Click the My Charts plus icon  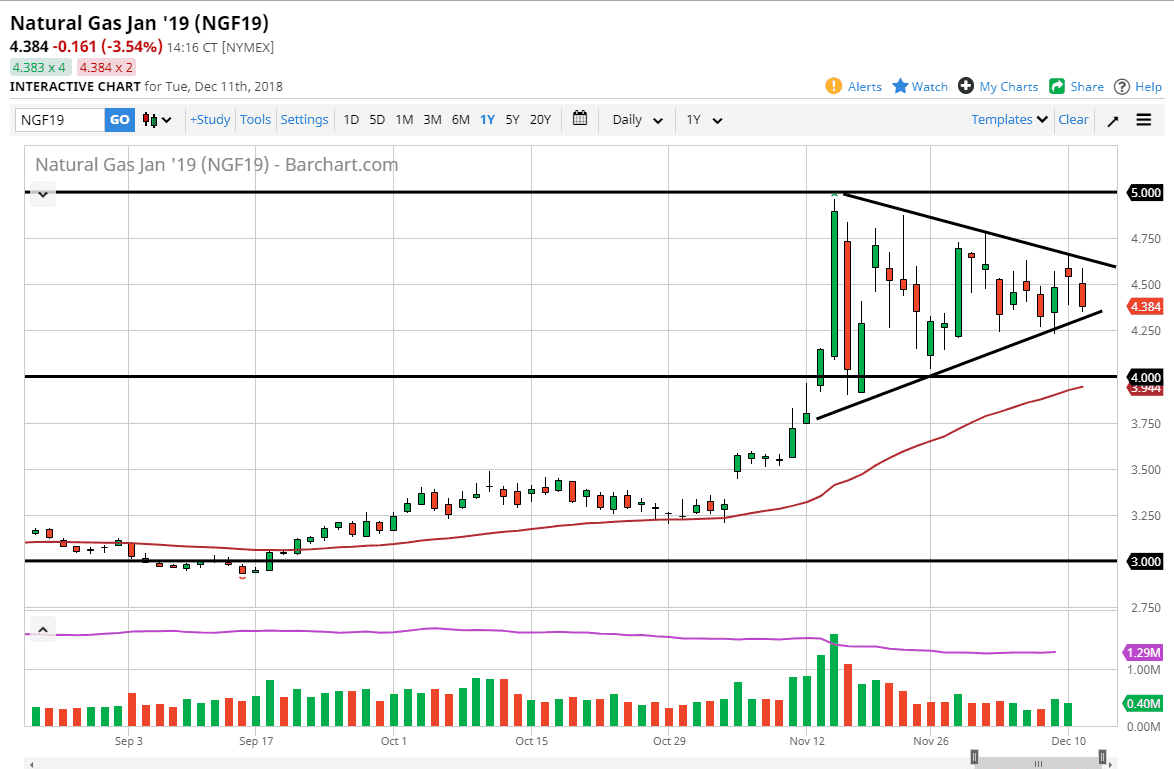tap(966, 86)
